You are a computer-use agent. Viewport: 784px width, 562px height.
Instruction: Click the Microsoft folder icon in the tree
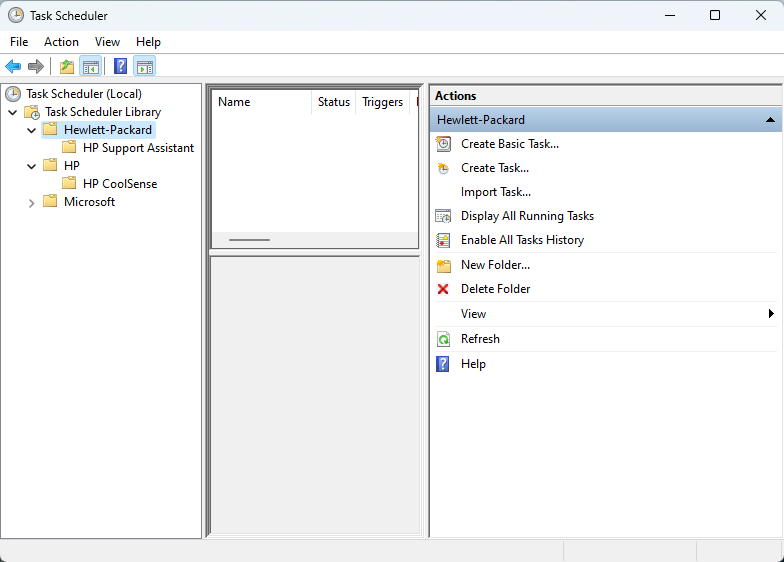click(x=50, y=202)
